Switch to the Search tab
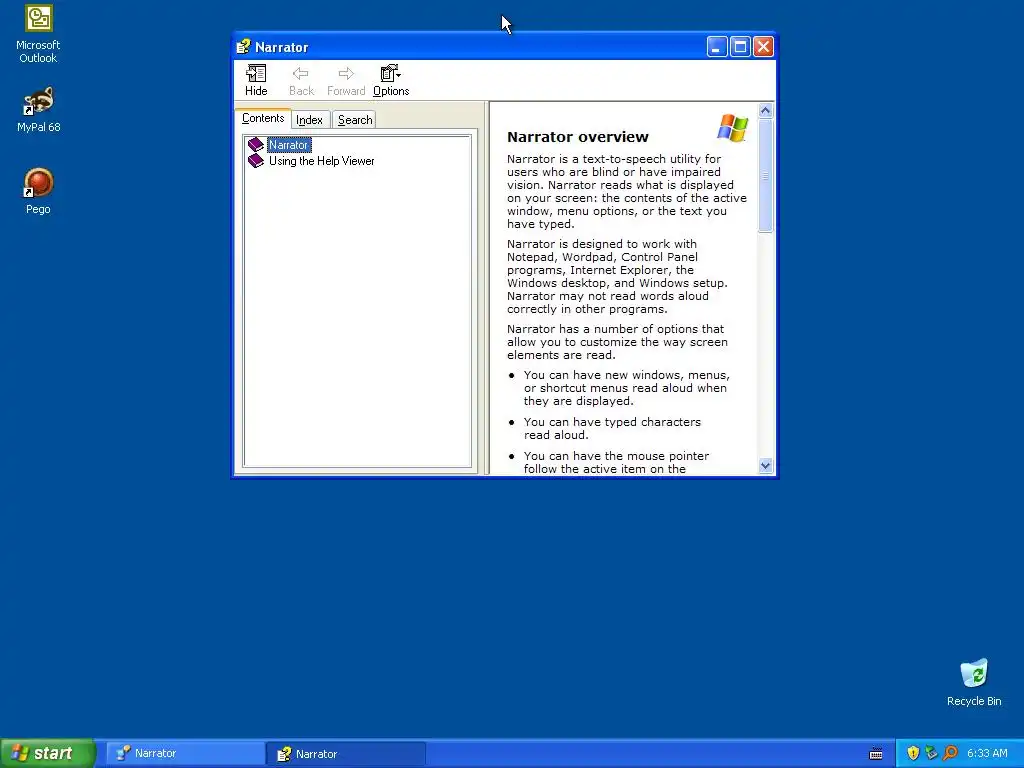Viewport: 1024px width, 768px height. pyautogui.click(x=355, y=120)
